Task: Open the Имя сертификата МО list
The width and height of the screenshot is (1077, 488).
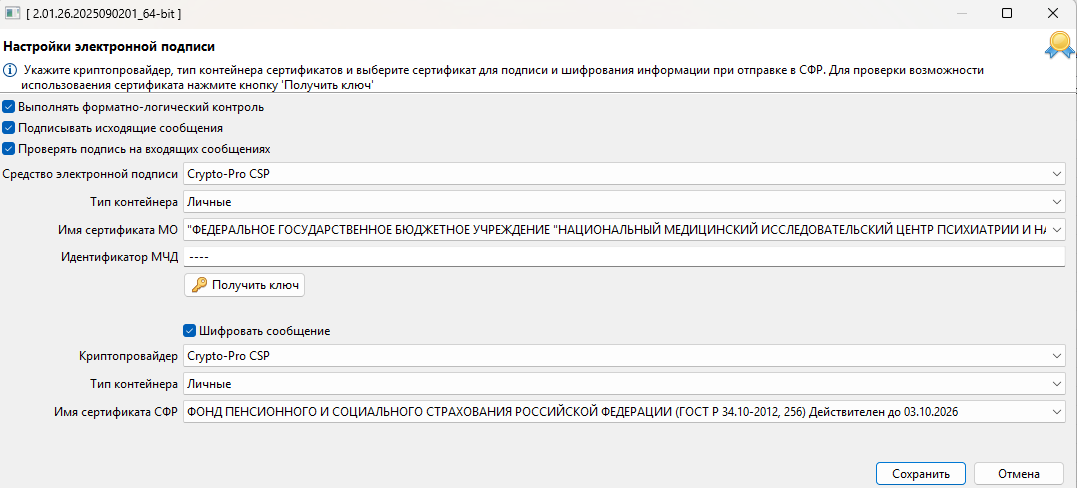Action: (x=1058, y=230)
